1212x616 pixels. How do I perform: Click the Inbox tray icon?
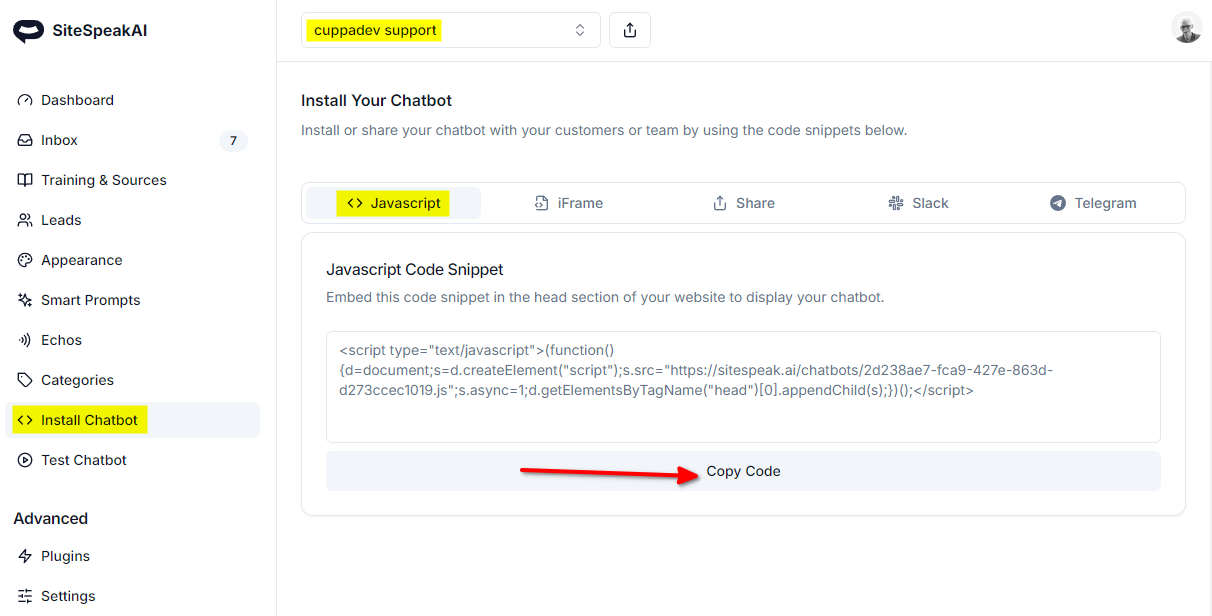coord(25,140)
